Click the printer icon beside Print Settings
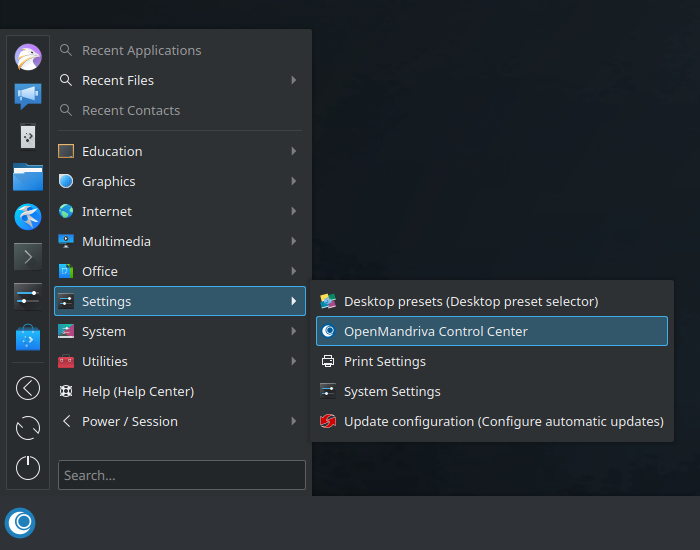This screenshot has height=550, width=700. click(x=328, y=361)
